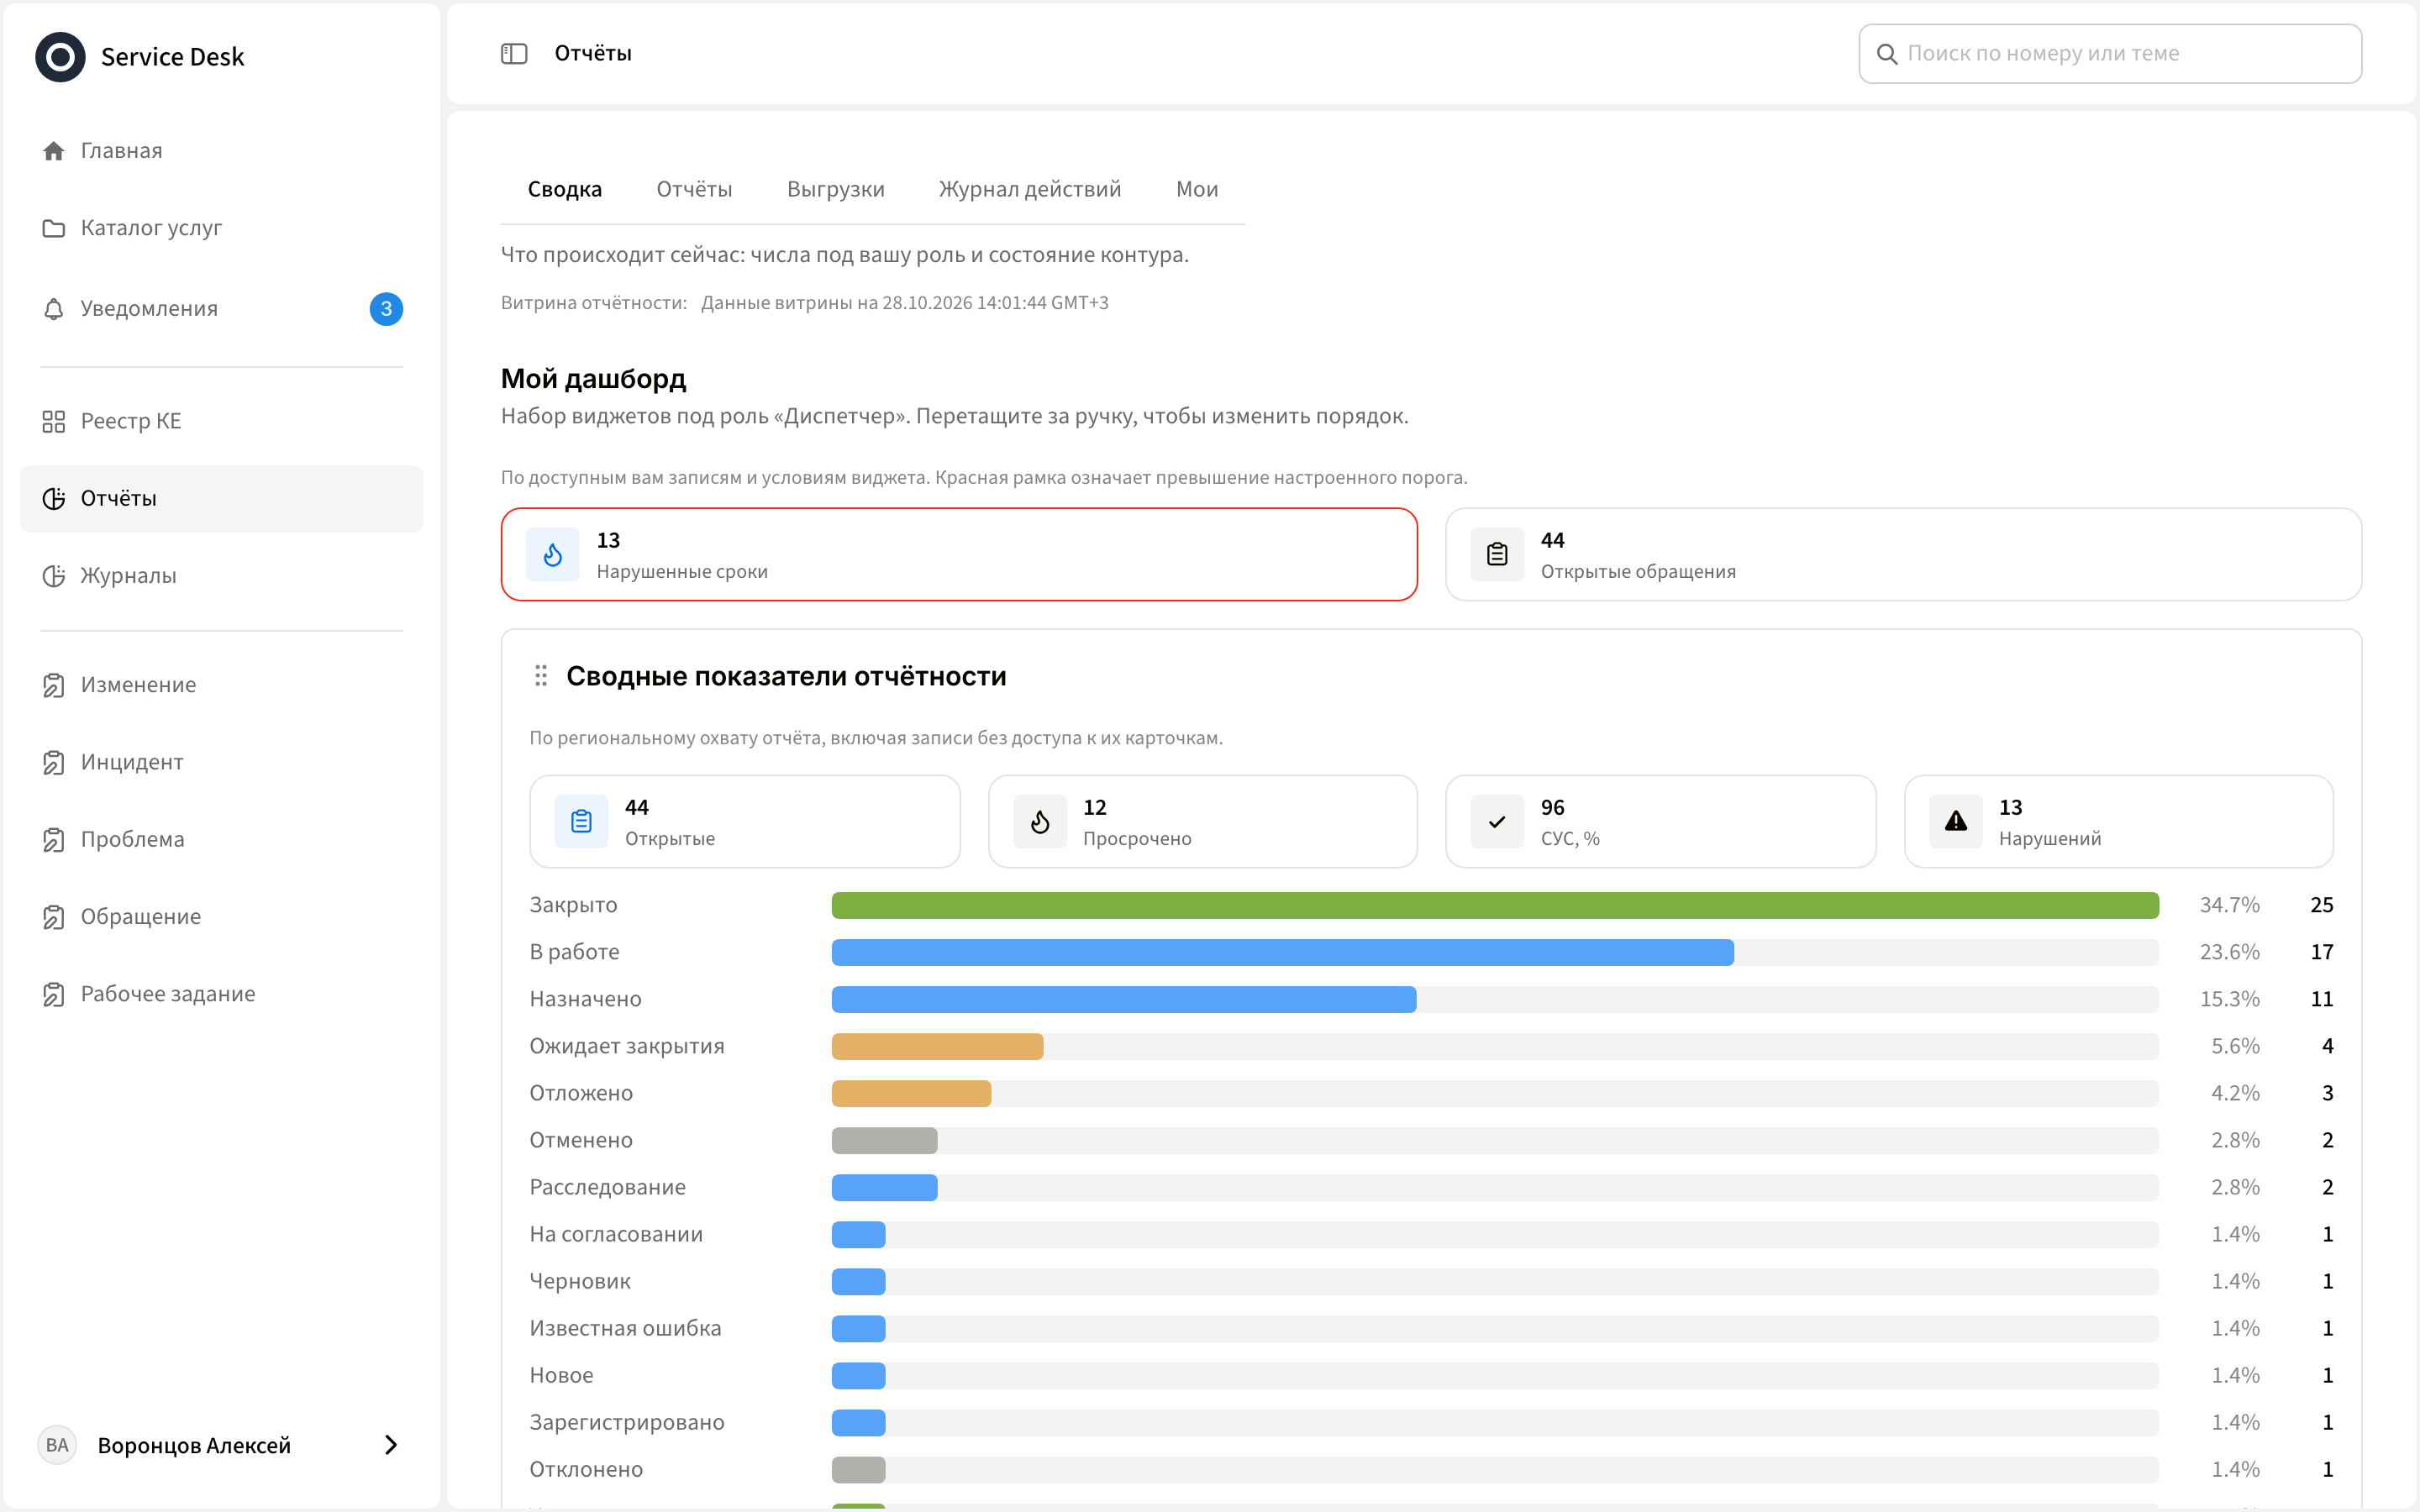This screenshot has height=1512, width=2420.
Task: Click the BA user avatar
Action: (x=57, y=1445)
